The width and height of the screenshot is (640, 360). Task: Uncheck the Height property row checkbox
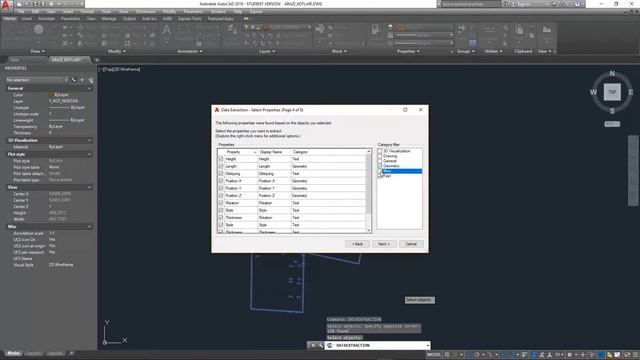(221, 159)
